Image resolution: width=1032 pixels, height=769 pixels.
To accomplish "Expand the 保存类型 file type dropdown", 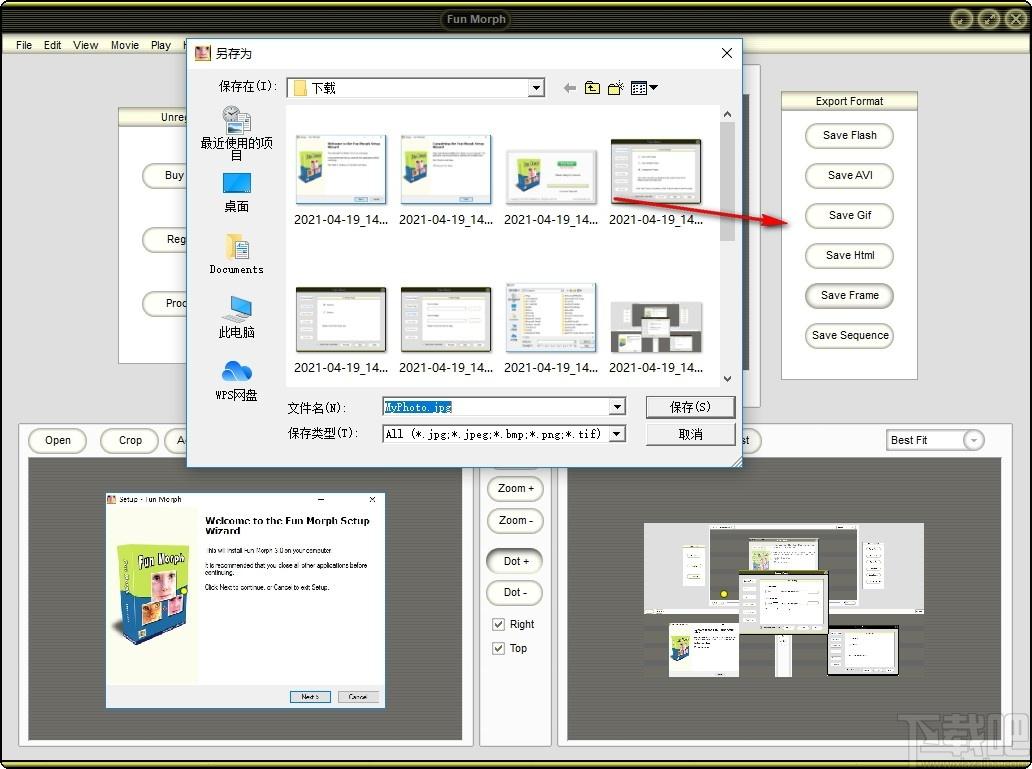I will (617, 433).
